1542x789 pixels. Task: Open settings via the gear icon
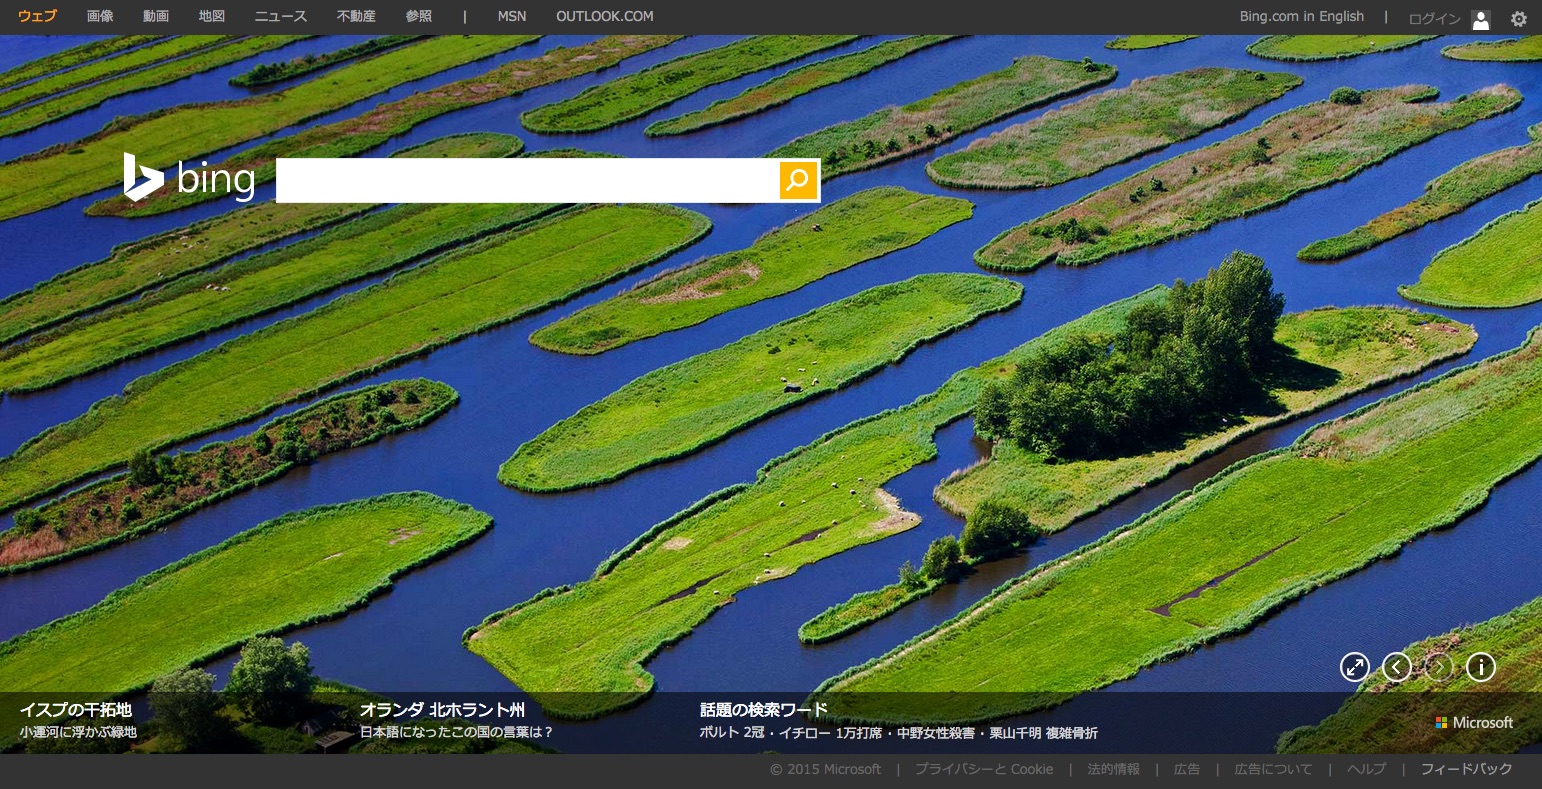point(1518,18)
